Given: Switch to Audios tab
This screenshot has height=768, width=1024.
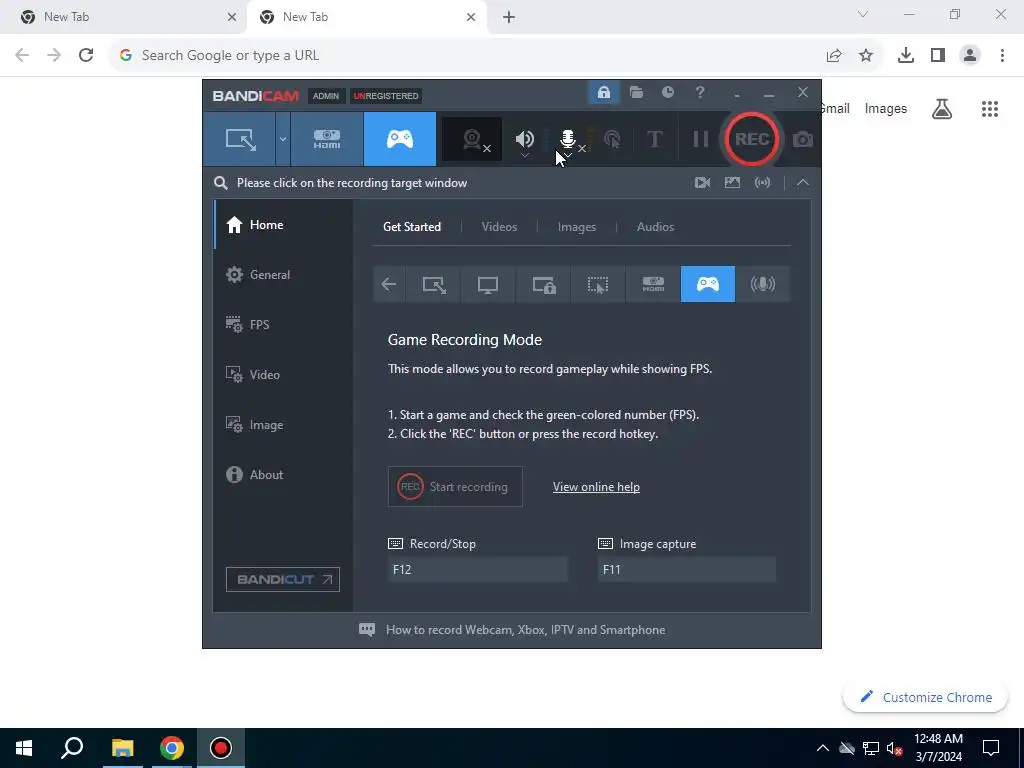Looking at the screenshot, I should coord(655,227).
